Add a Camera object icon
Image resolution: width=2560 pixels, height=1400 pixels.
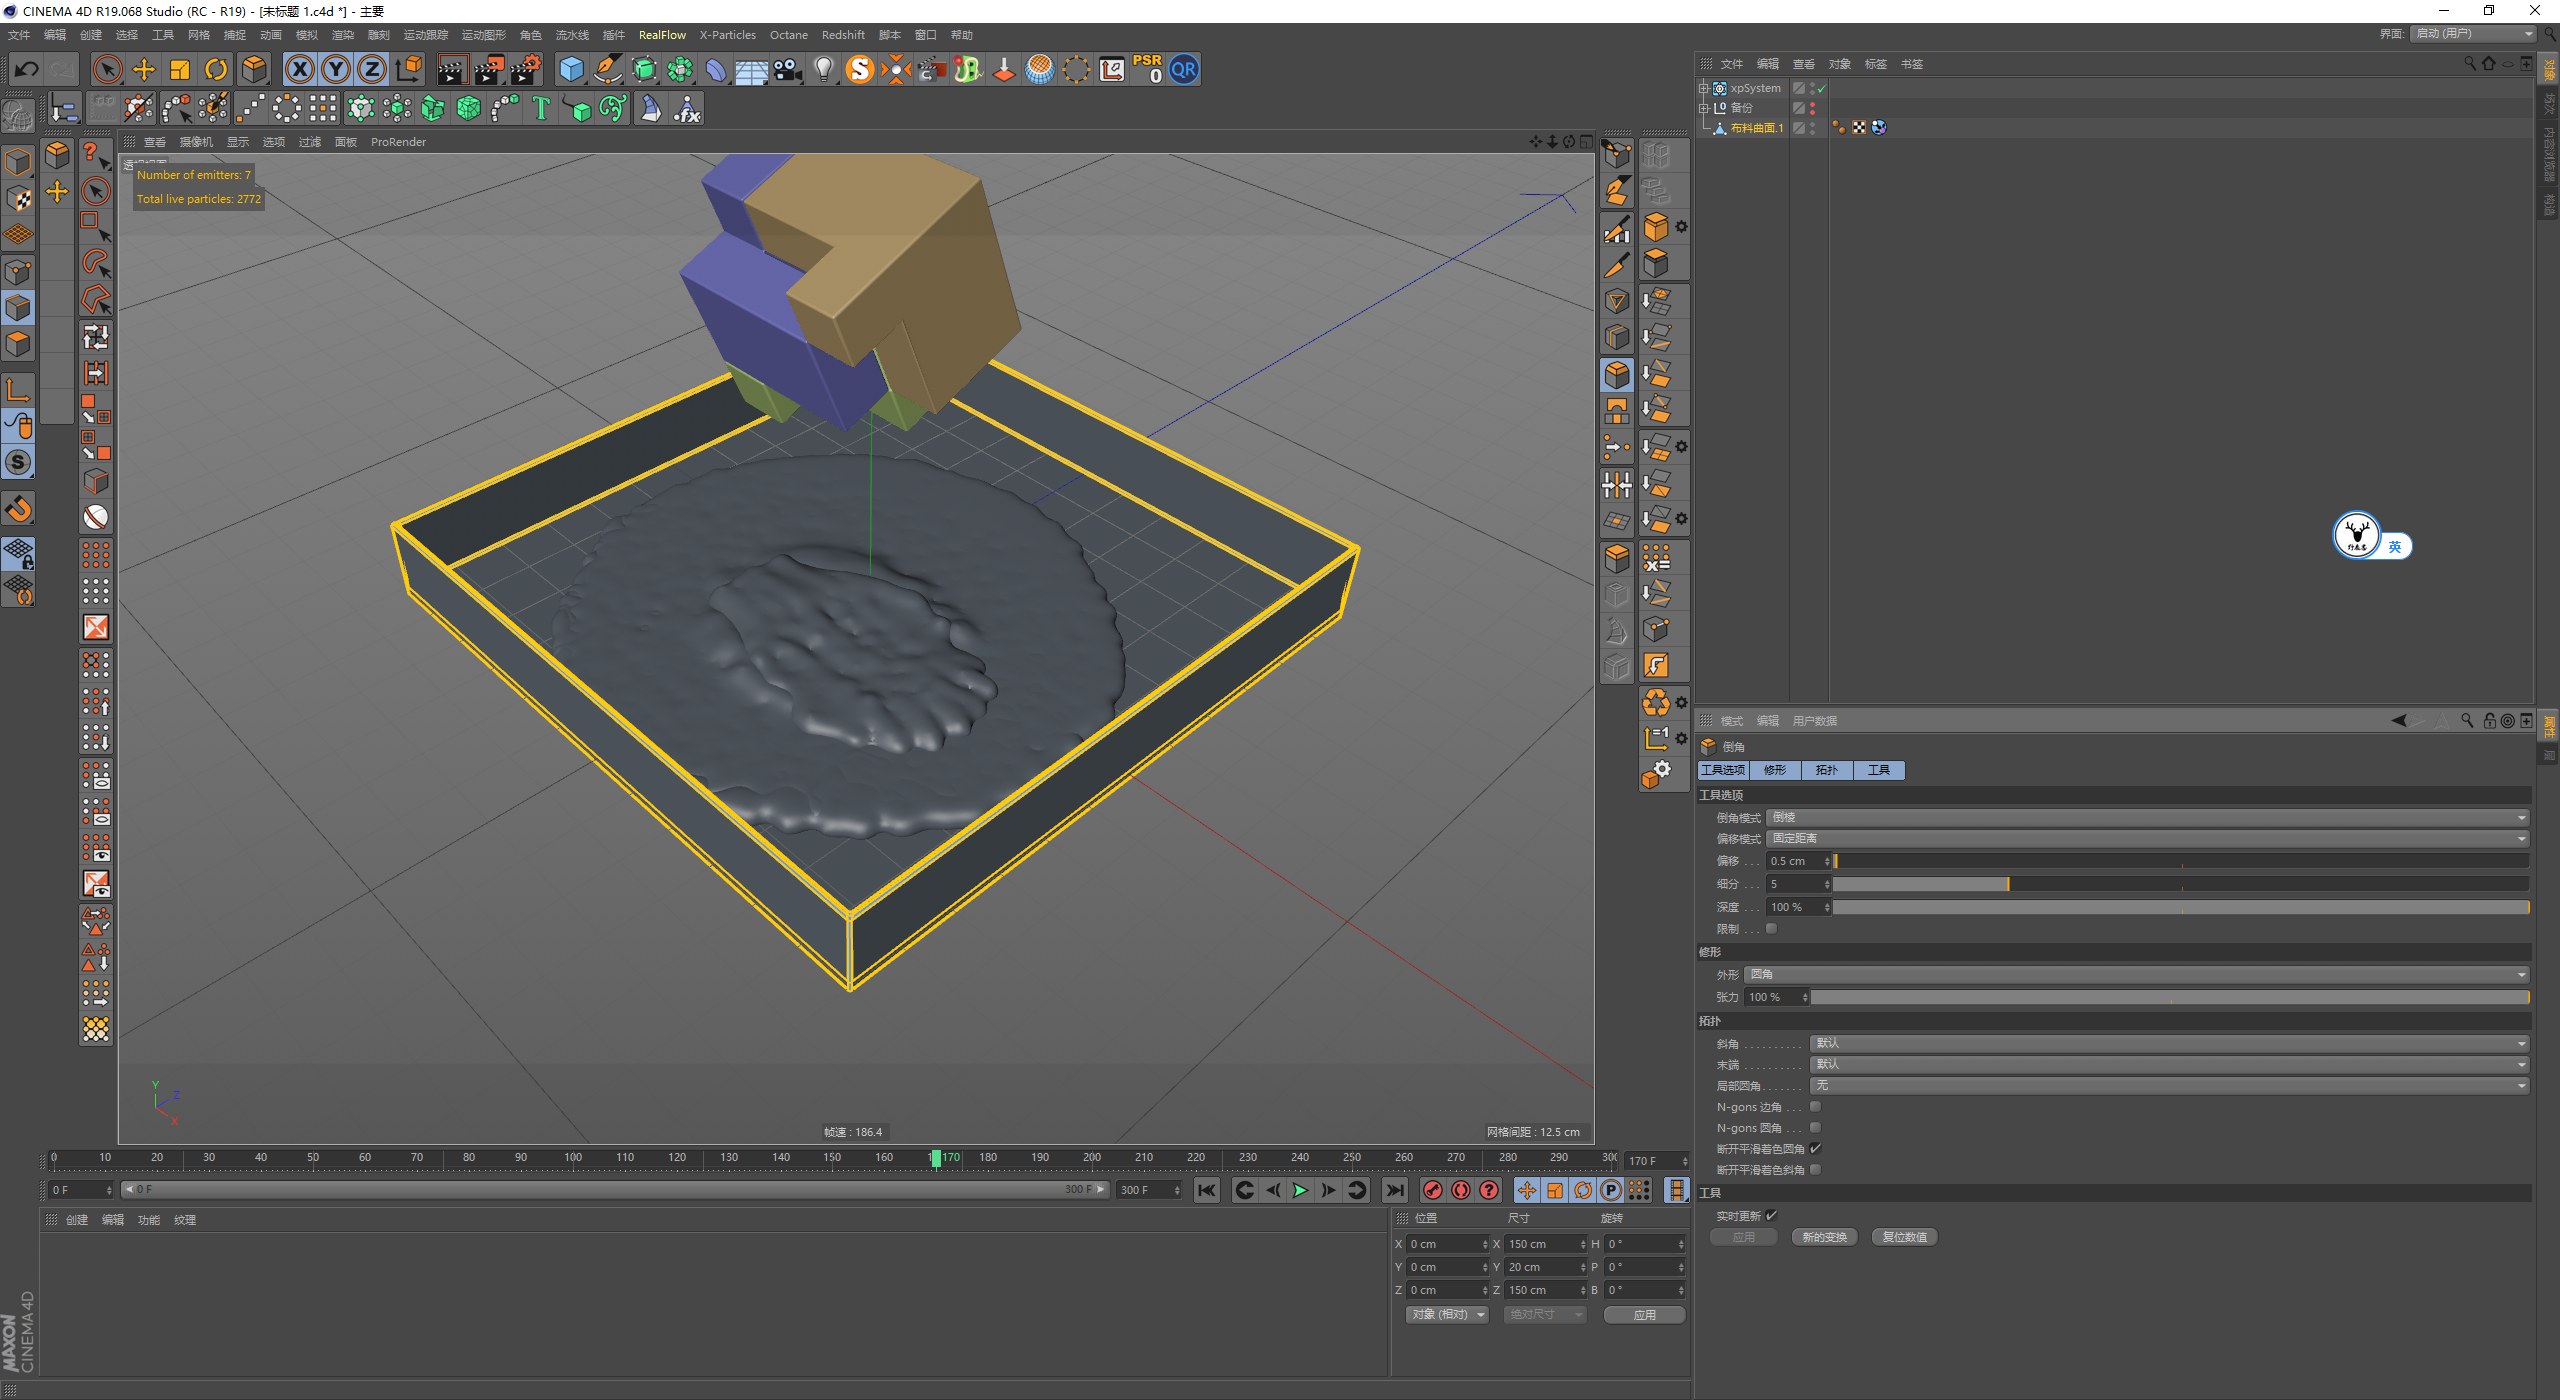point(788,69)
